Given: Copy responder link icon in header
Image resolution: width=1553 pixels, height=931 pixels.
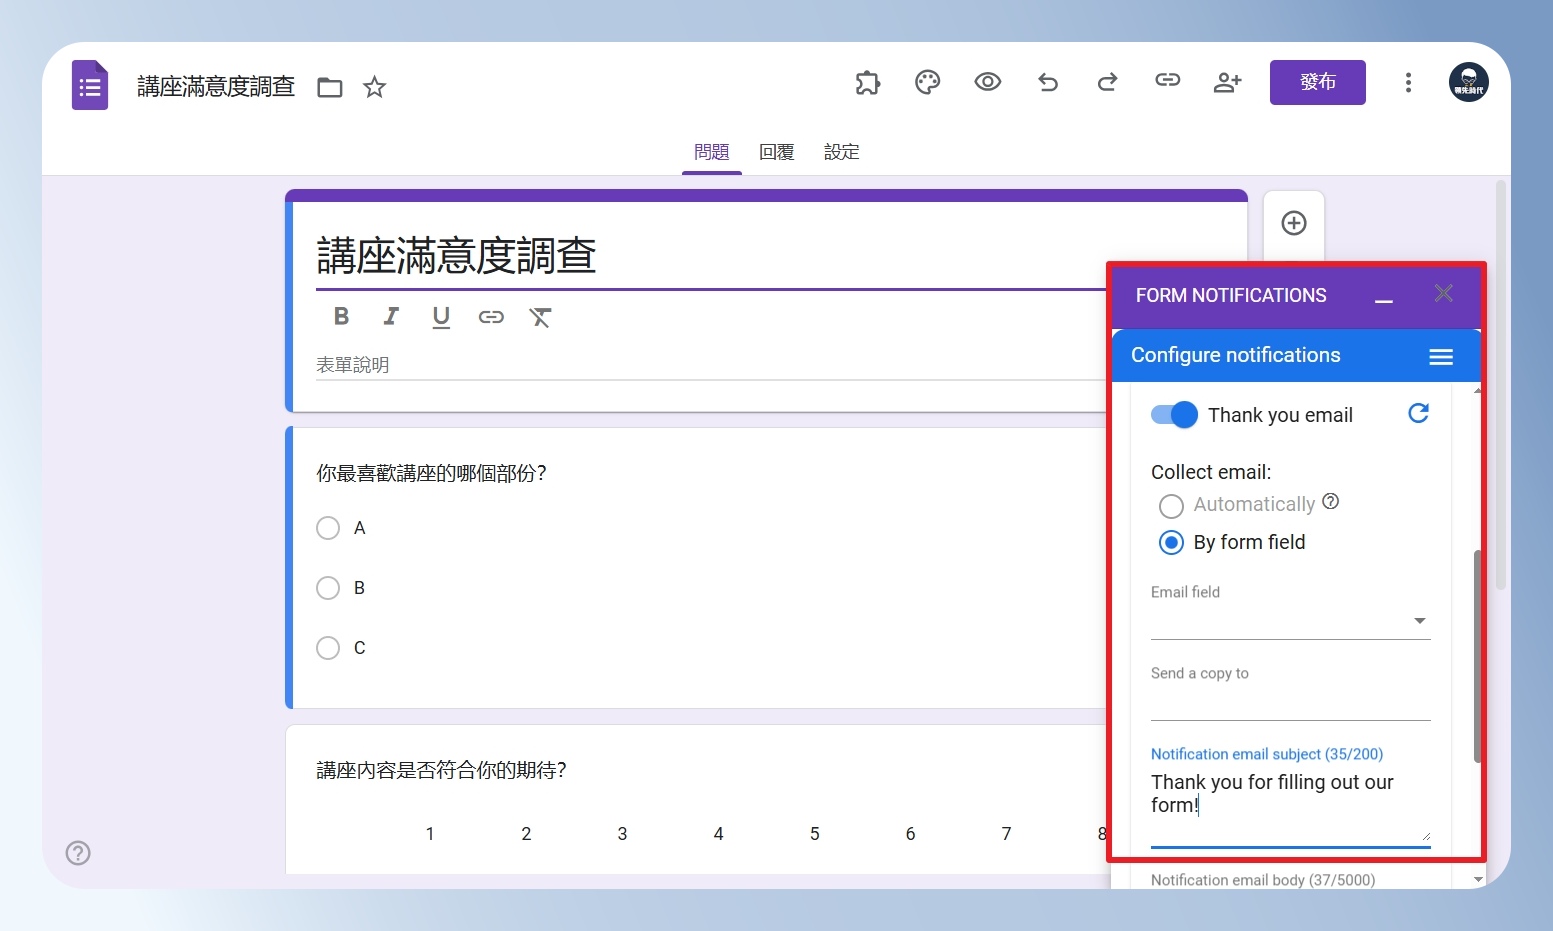Looking at the screenshot, I should (1168, 81).
